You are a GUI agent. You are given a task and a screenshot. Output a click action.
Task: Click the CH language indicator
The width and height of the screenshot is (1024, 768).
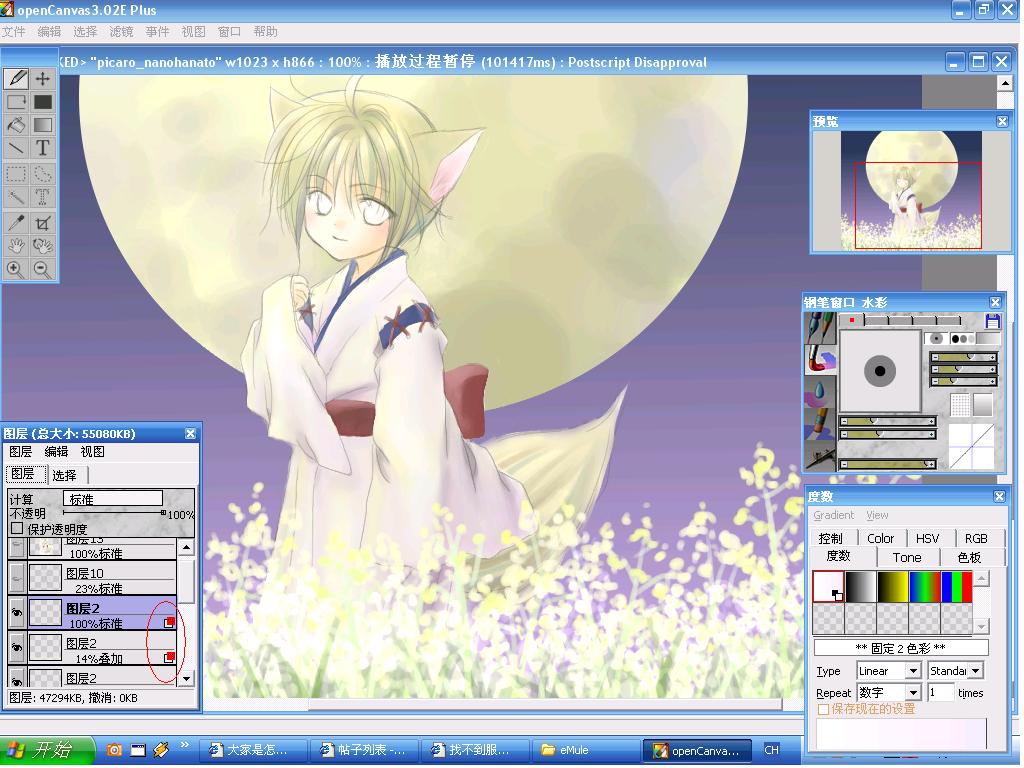[771, 750]
